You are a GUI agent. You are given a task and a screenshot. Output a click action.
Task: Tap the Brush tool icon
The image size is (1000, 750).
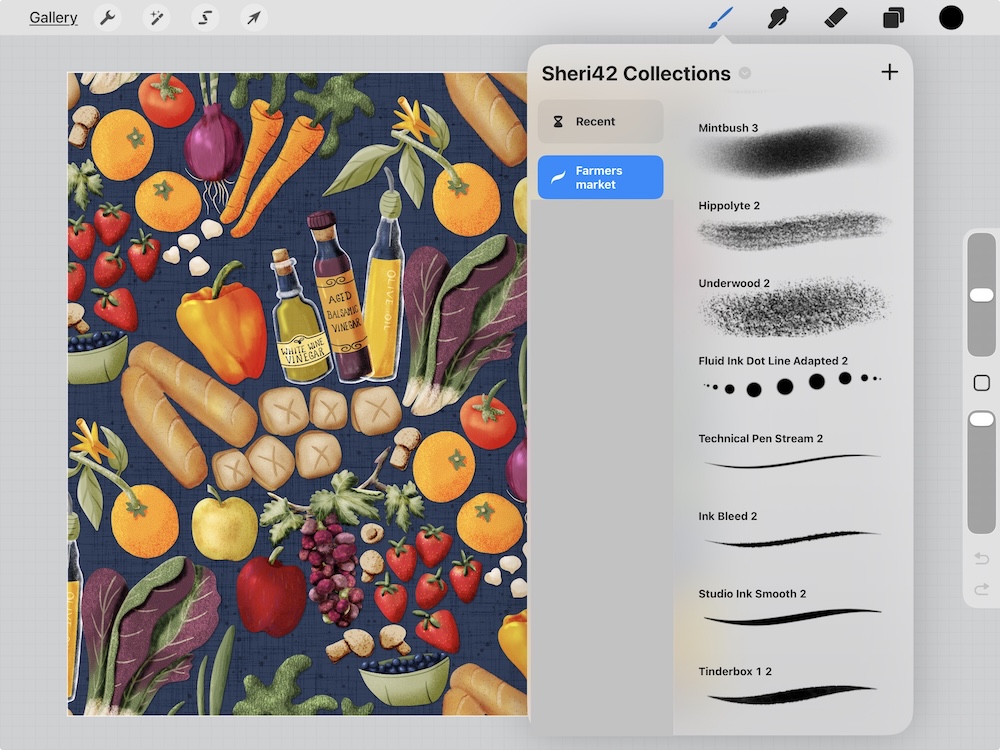721,18
